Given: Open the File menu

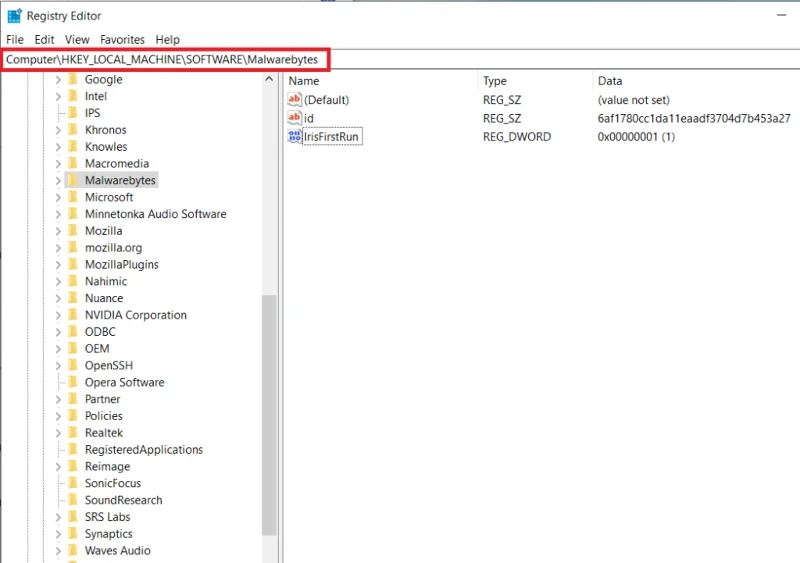Looking at the screenshot, I should point(15,39).
